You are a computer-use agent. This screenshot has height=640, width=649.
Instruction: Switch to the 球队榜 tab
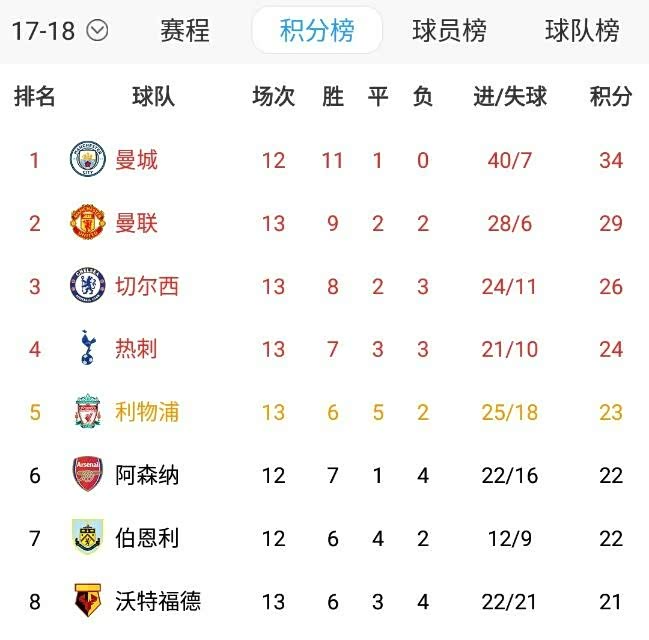[582, 31]
